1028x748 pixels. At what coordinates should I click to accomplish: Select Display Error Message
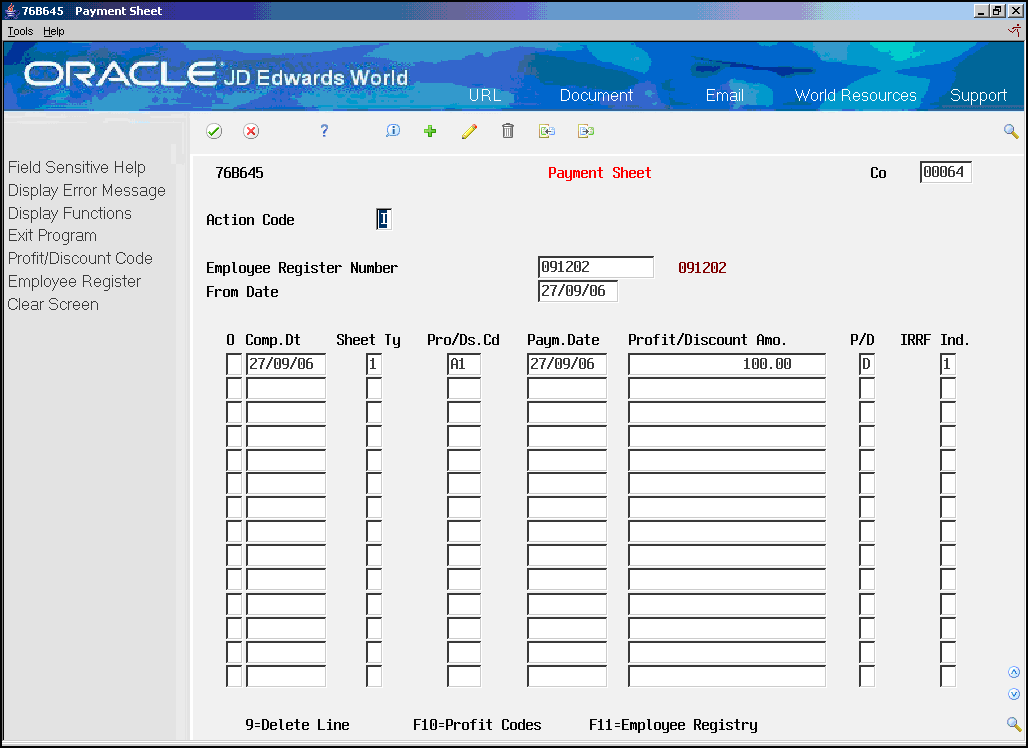coord(87,191)
